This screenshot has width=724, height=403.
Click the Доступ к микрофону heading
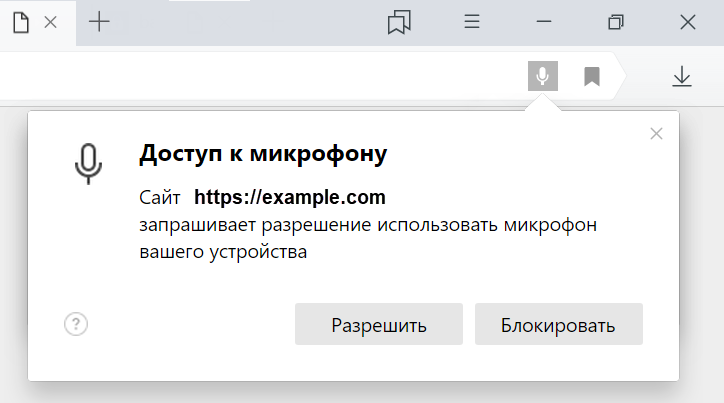point(263,154)
